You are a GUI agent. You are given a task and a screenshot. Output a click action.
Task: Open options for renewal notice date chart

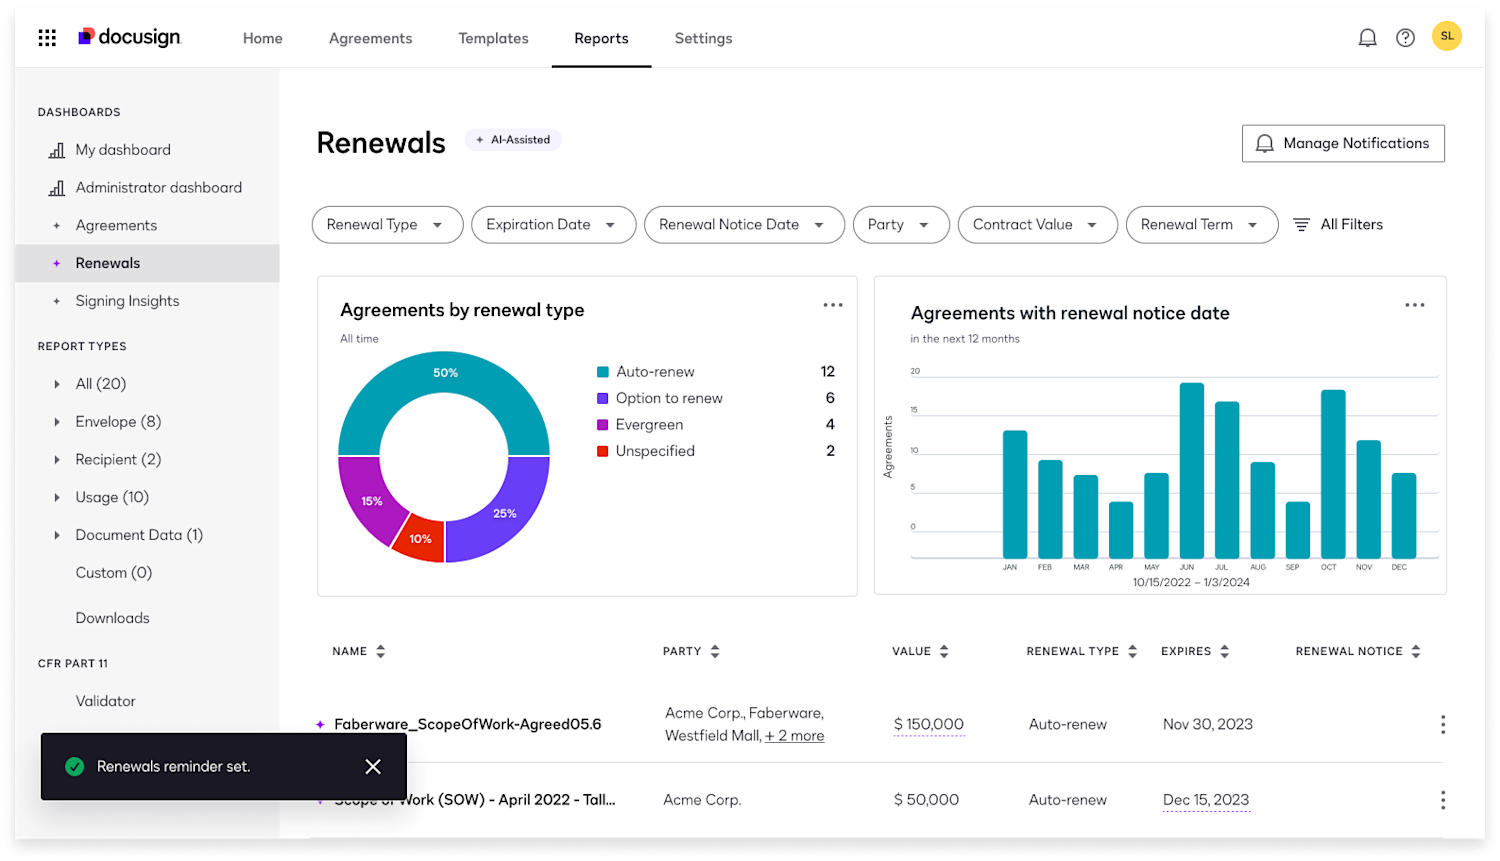1415,304
